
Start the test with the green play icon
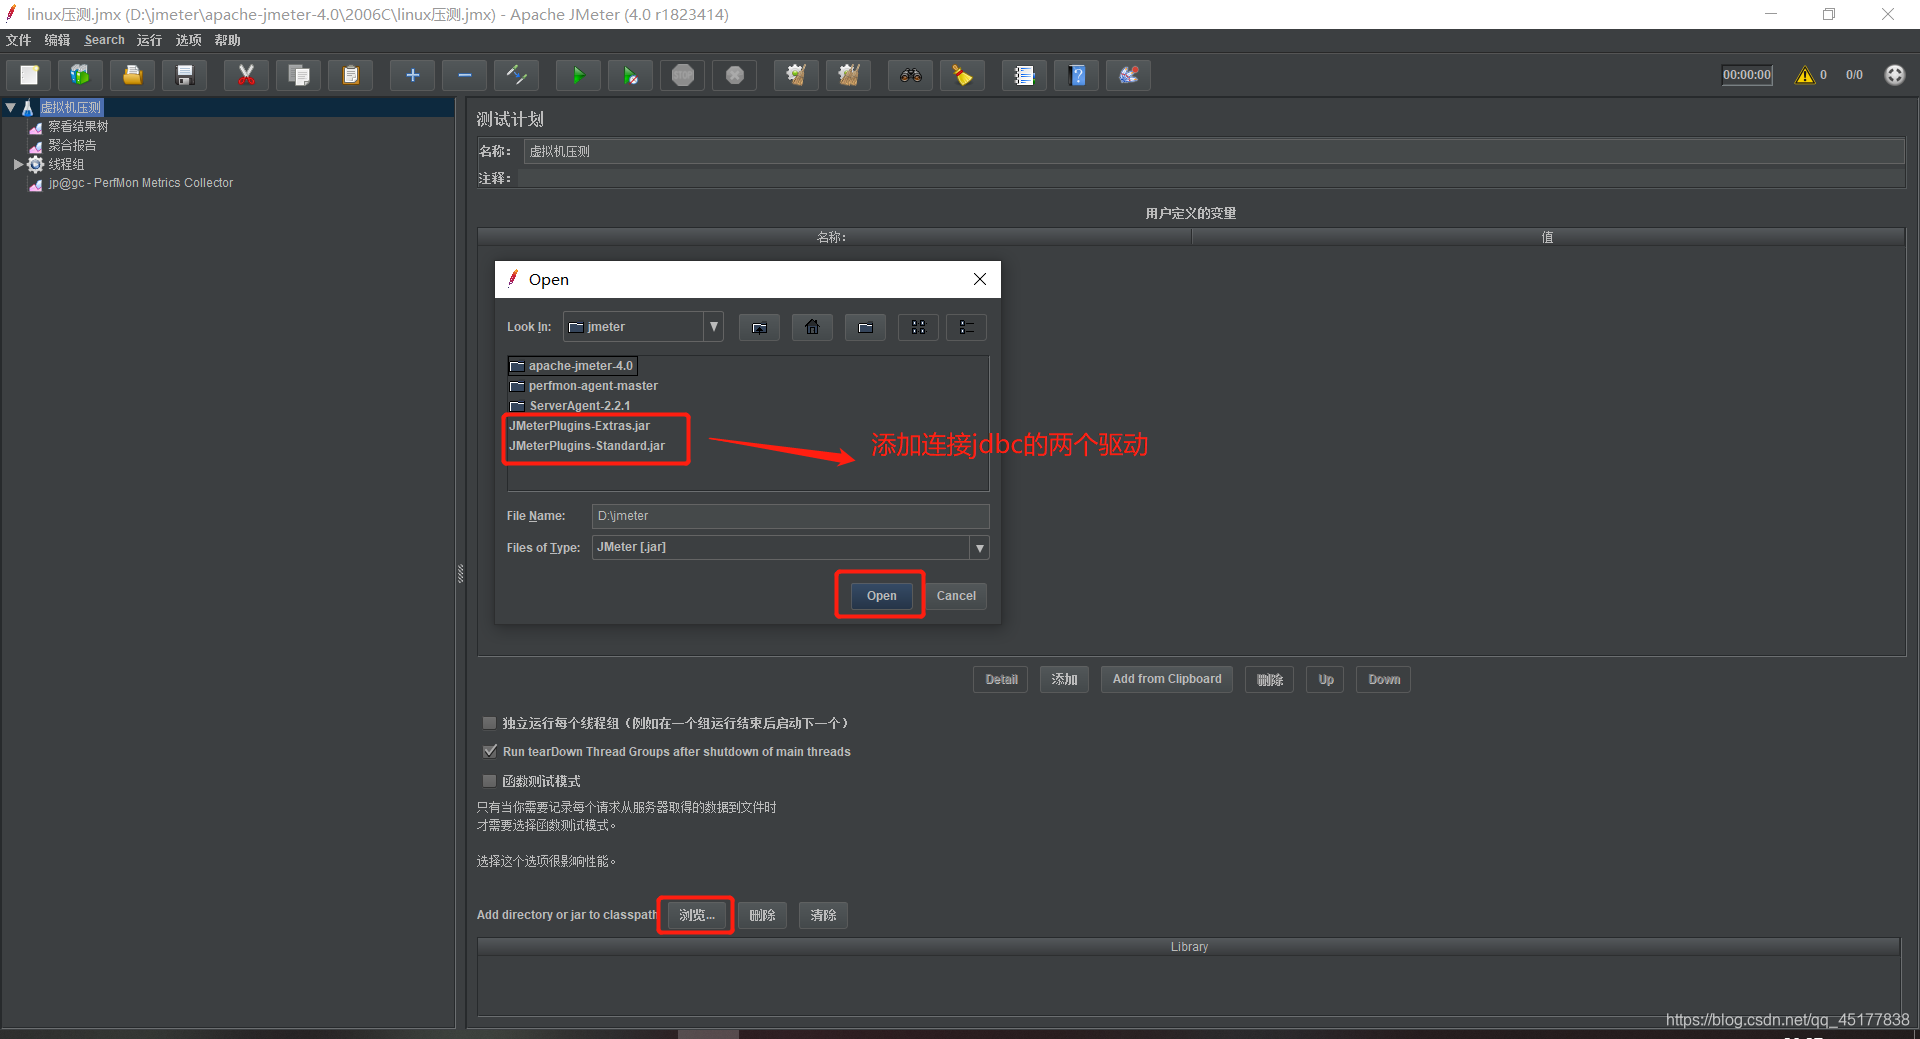578,75
